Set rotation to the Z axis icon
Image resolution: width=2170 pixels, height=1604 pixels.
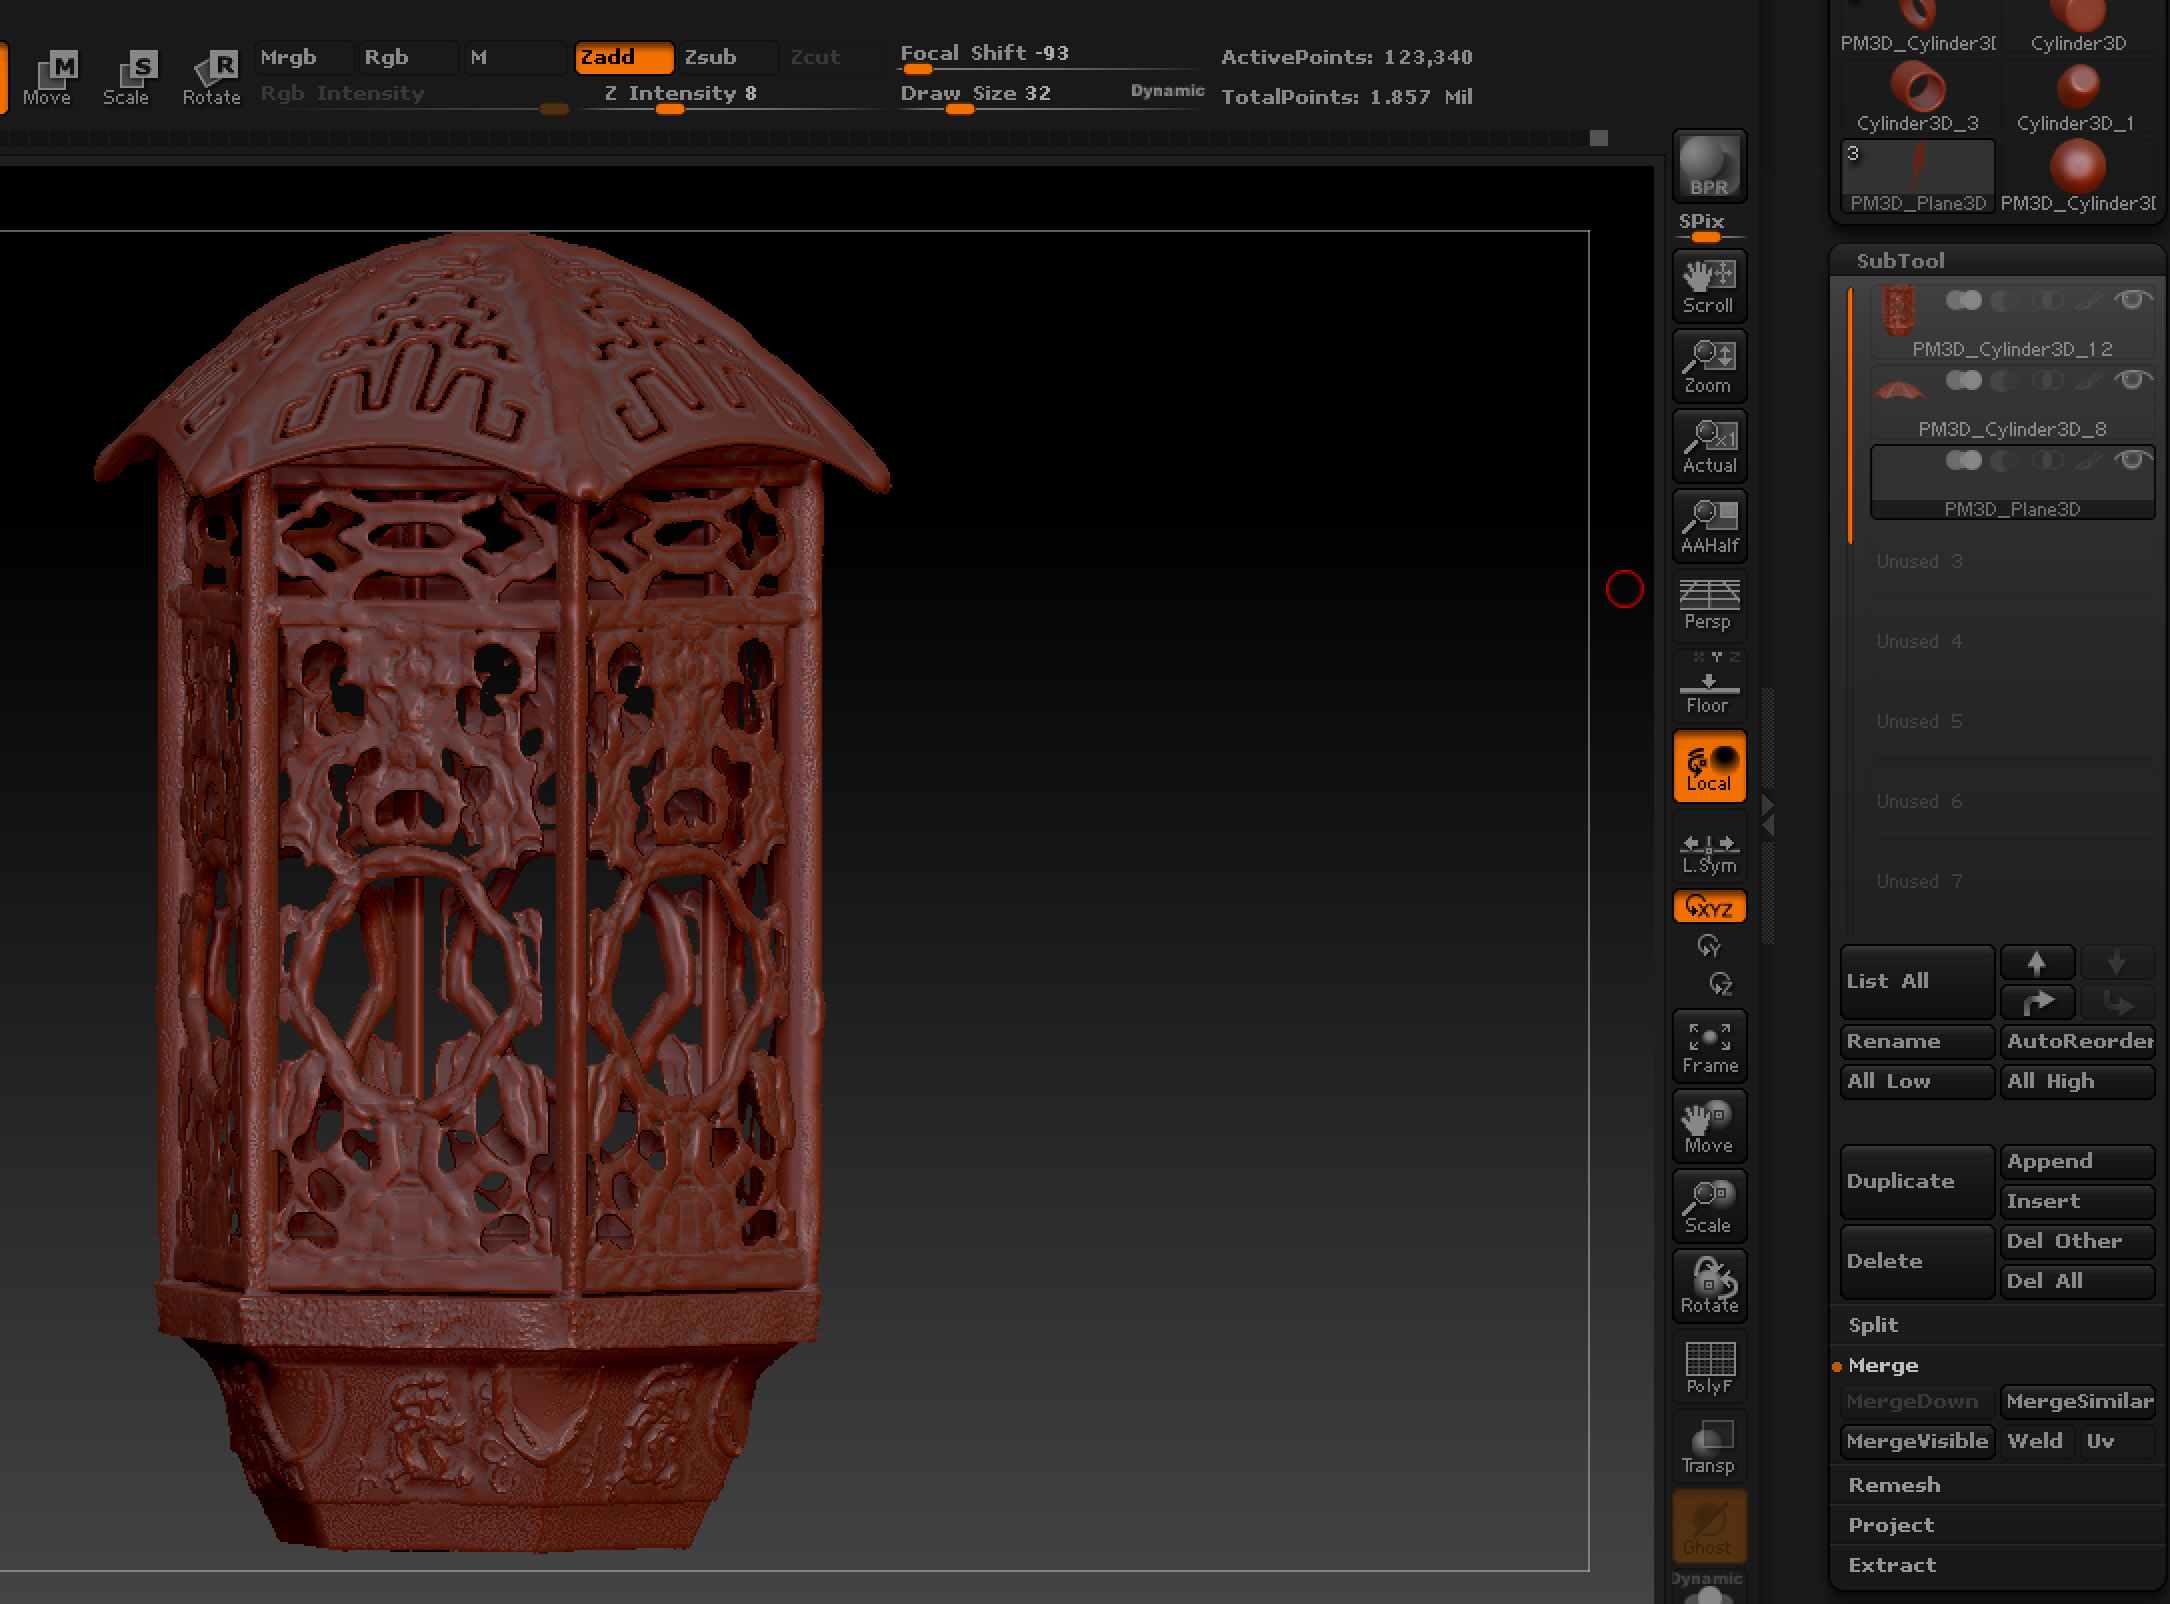[1720, 984]
